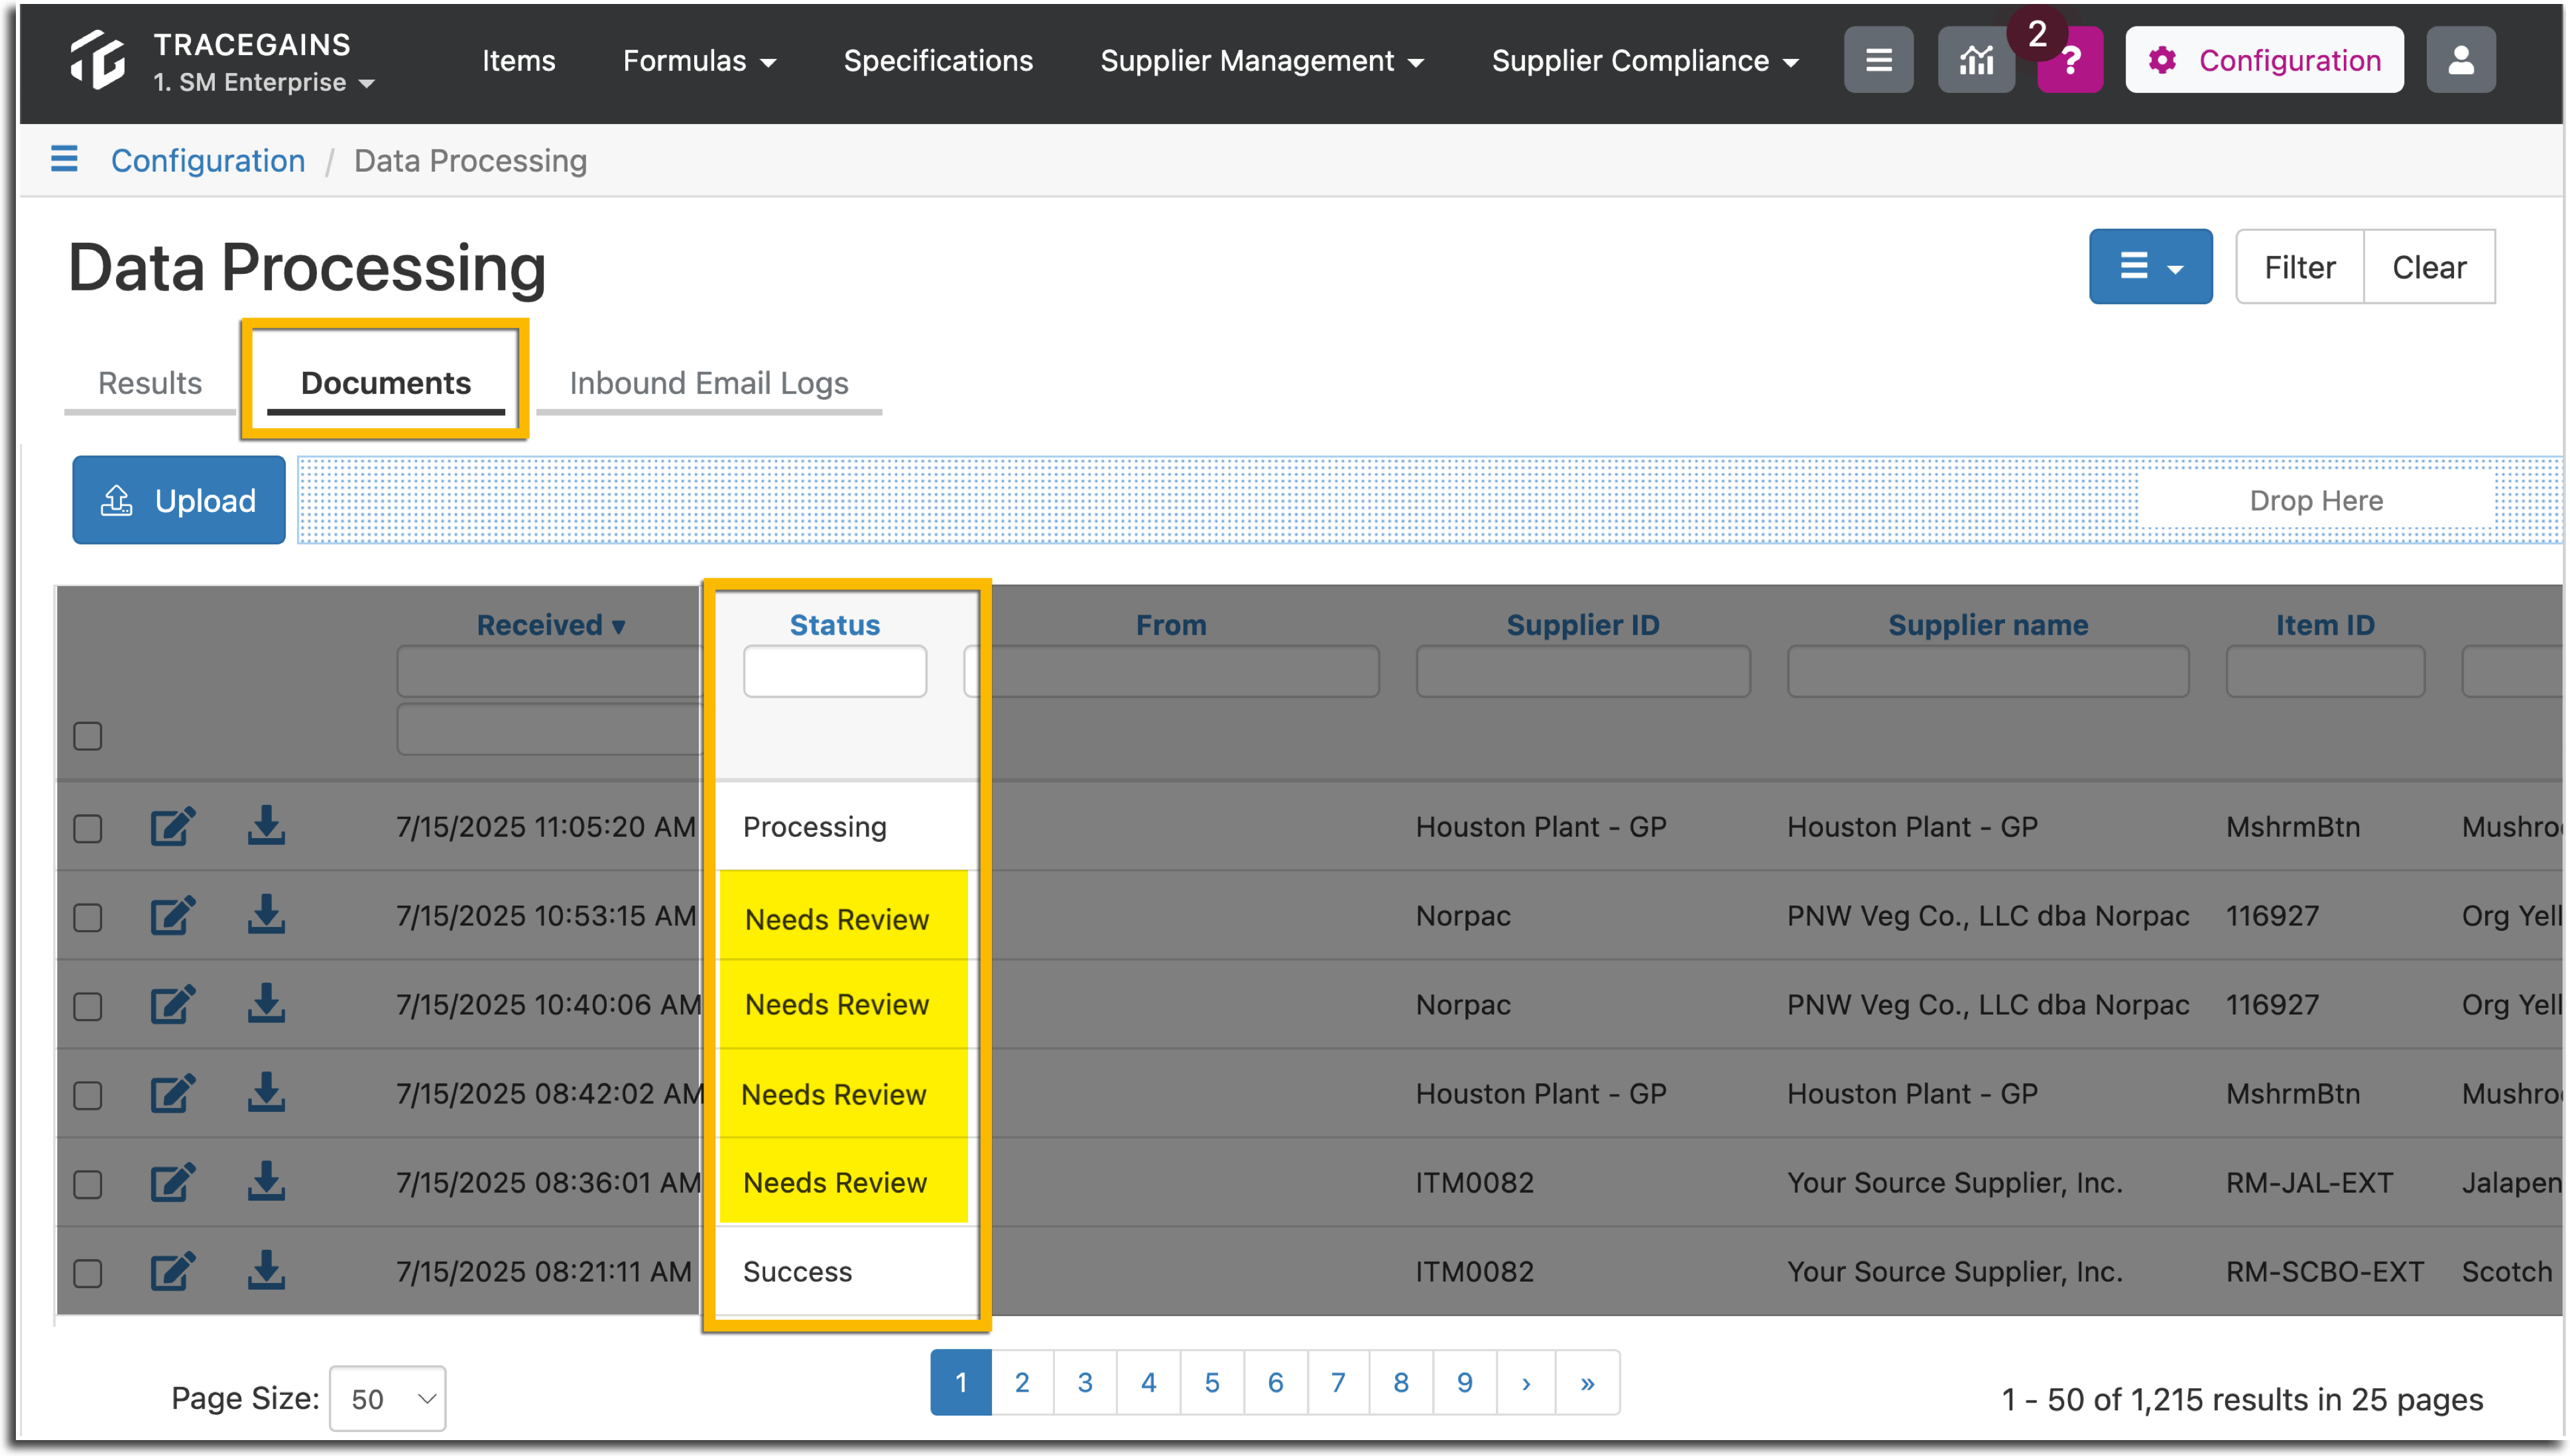
Task: Edit the 7/15/2025 08:36:01 AM document
Action: (x=172, y=1183)
